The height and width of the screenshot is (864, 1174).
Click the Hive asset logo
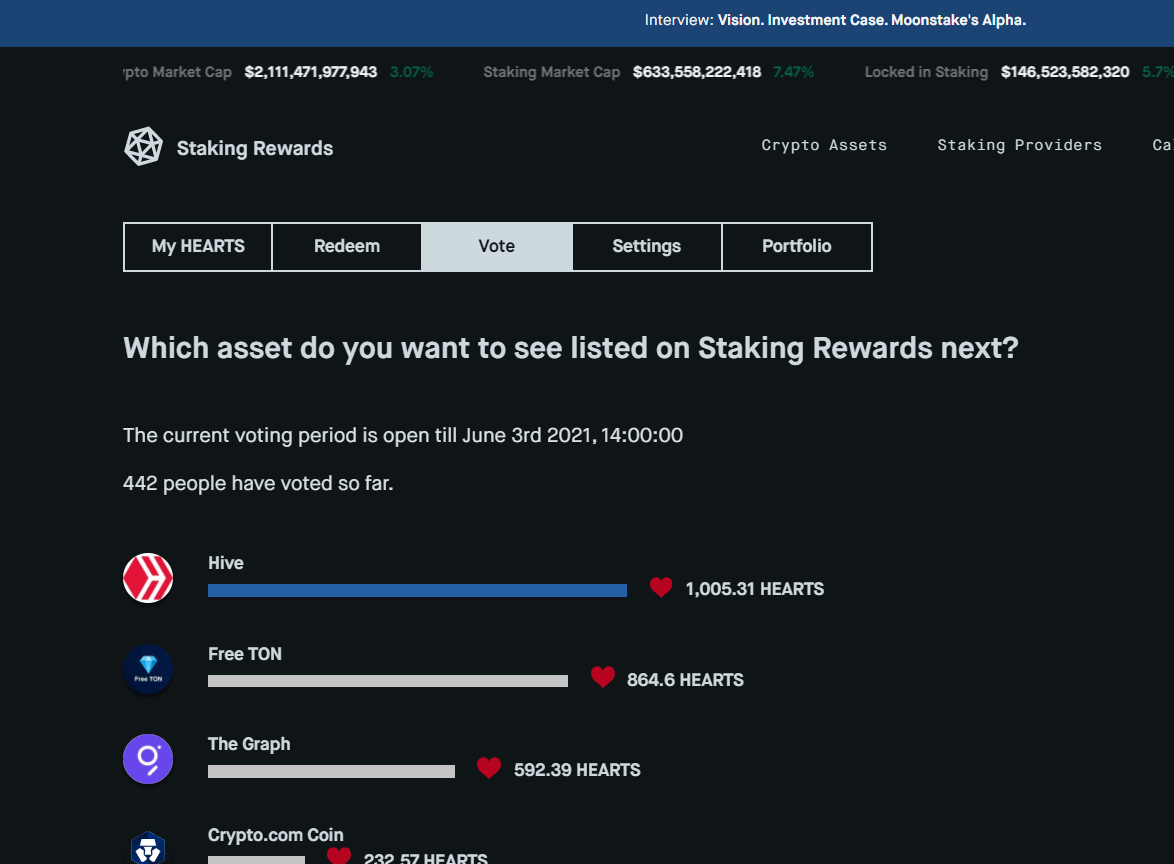(148, 578)
